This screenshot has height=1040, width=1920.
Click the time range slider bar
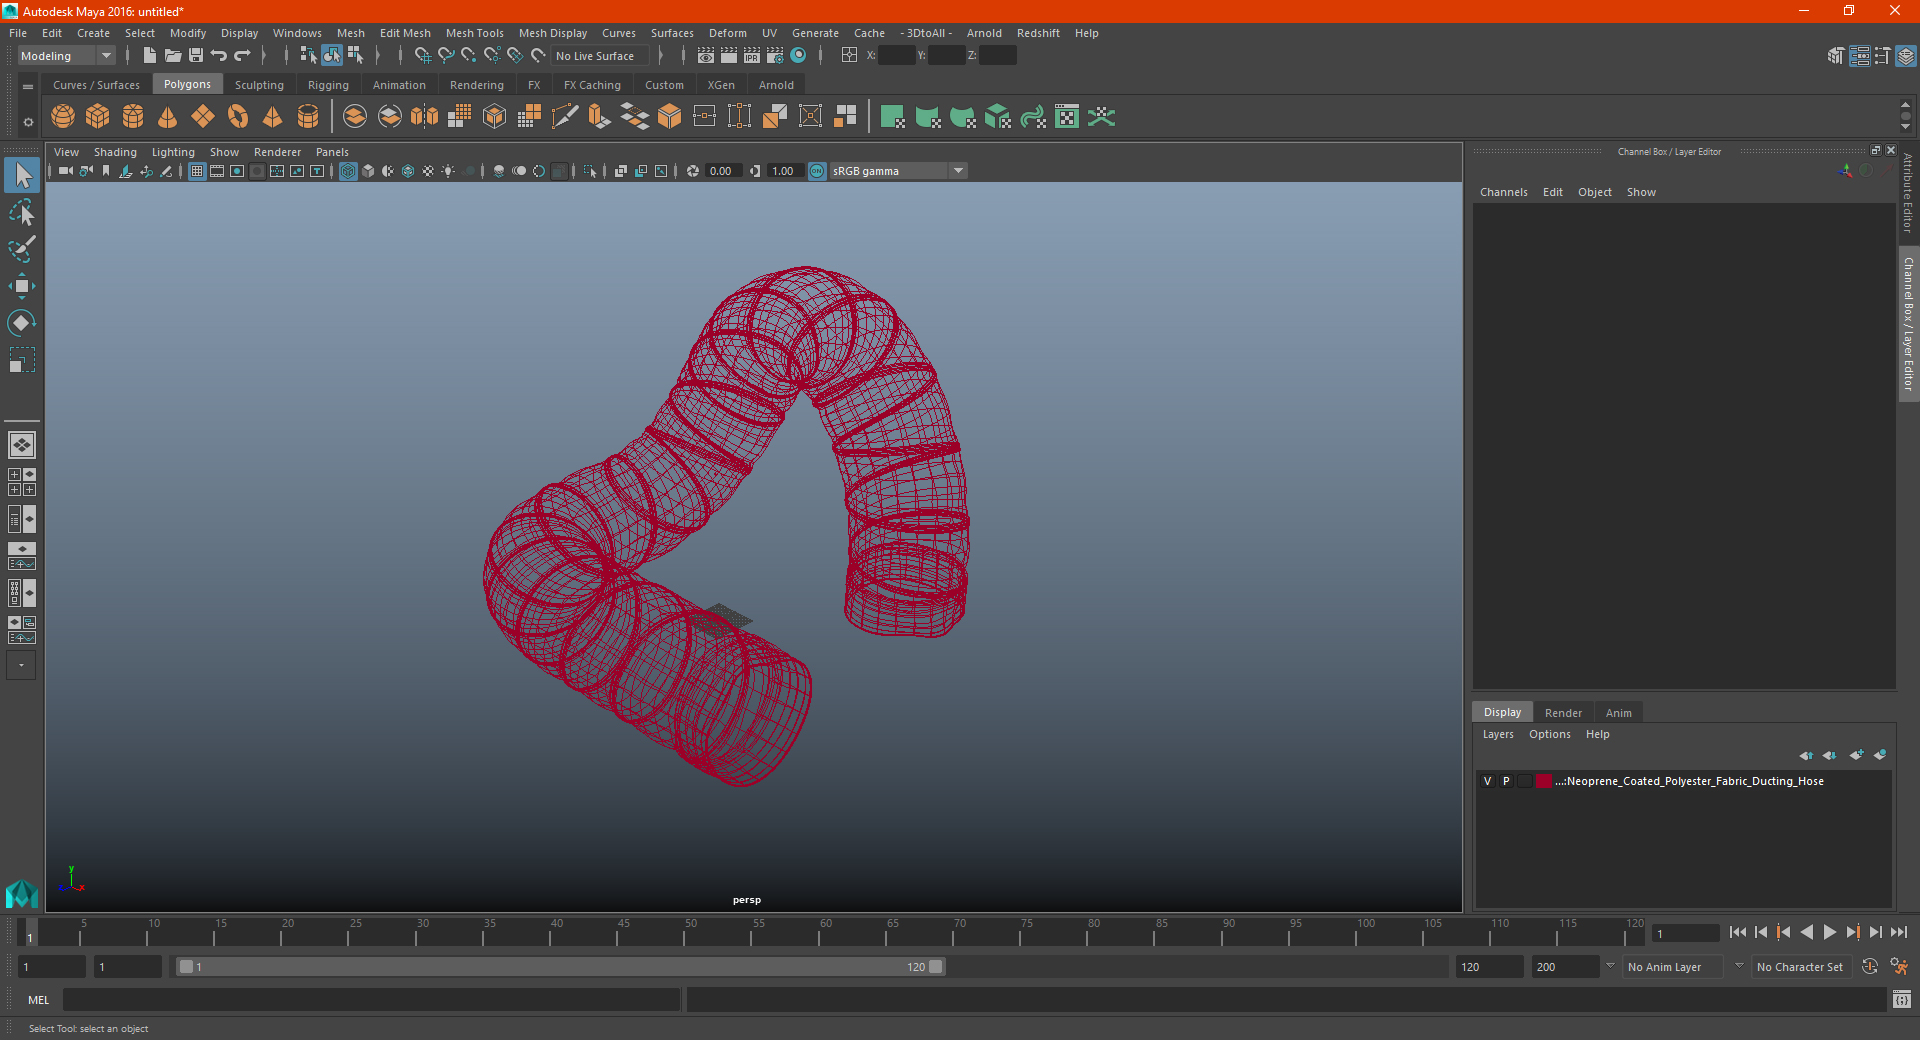[560, 967]
